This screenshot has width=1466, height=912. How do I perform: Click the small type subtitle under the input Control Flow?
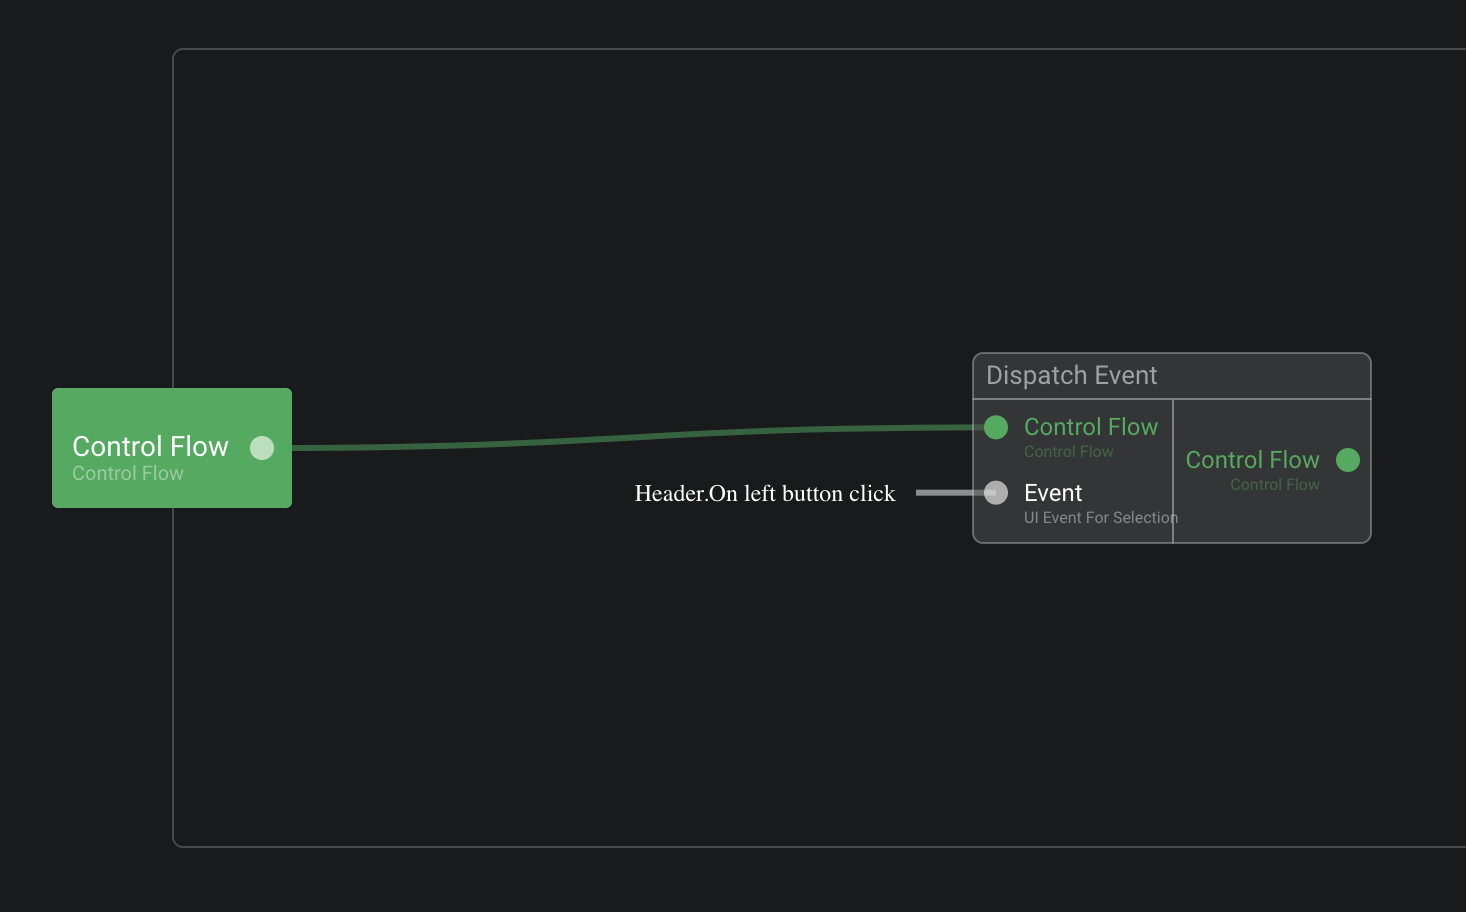click(x=1068, y=452)
